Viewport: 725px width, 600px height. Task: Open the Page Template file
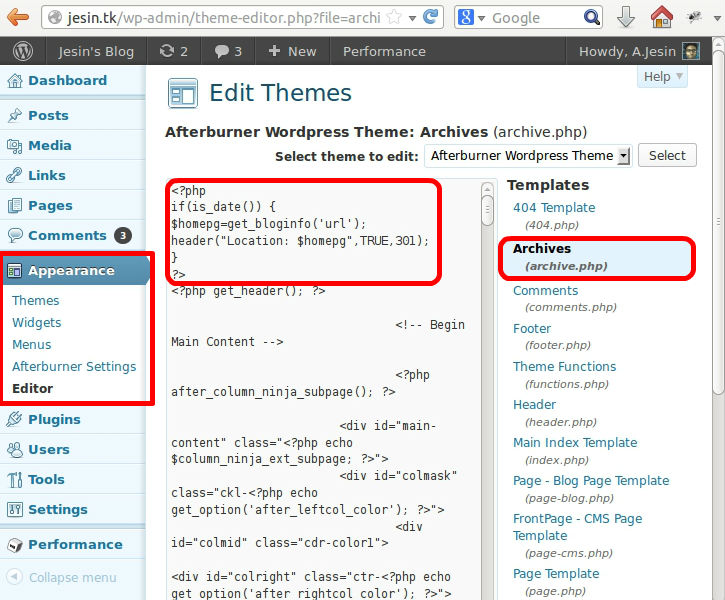[556, 574]
